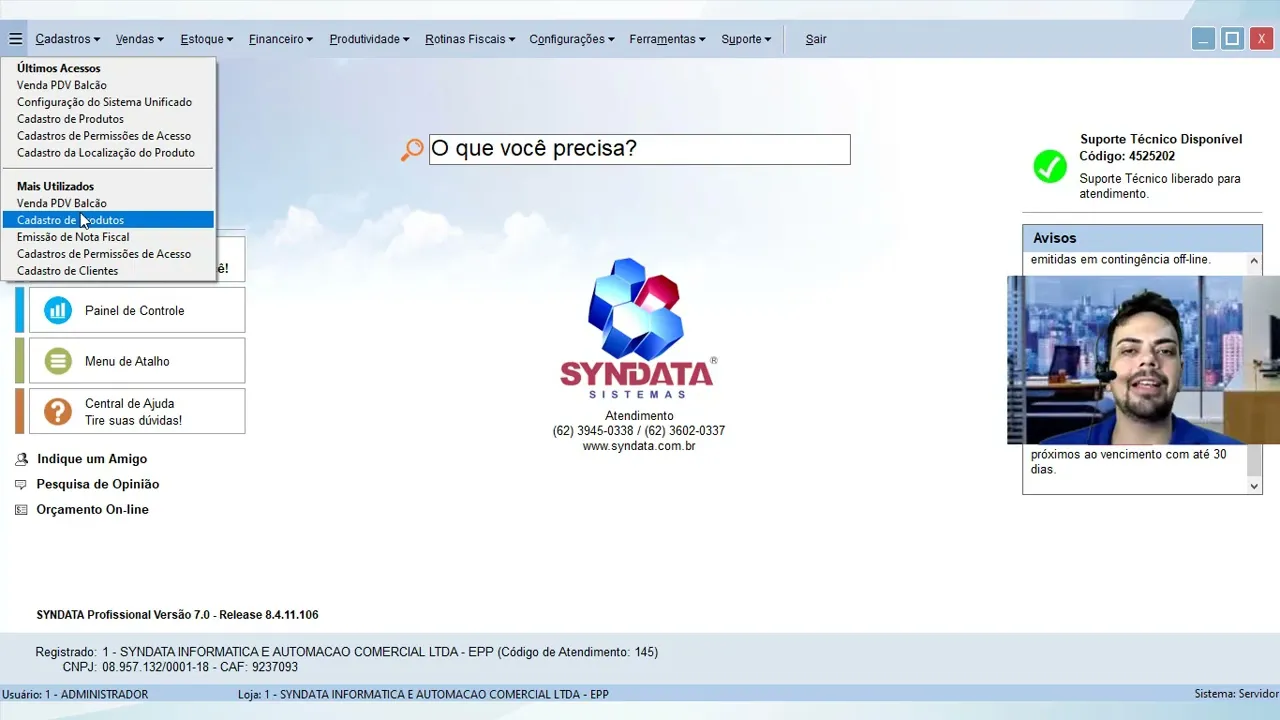Screen dimensions: 1280x720
Task: Click the Suporte Técnico Disponível heading
Action: (1161, 140)
